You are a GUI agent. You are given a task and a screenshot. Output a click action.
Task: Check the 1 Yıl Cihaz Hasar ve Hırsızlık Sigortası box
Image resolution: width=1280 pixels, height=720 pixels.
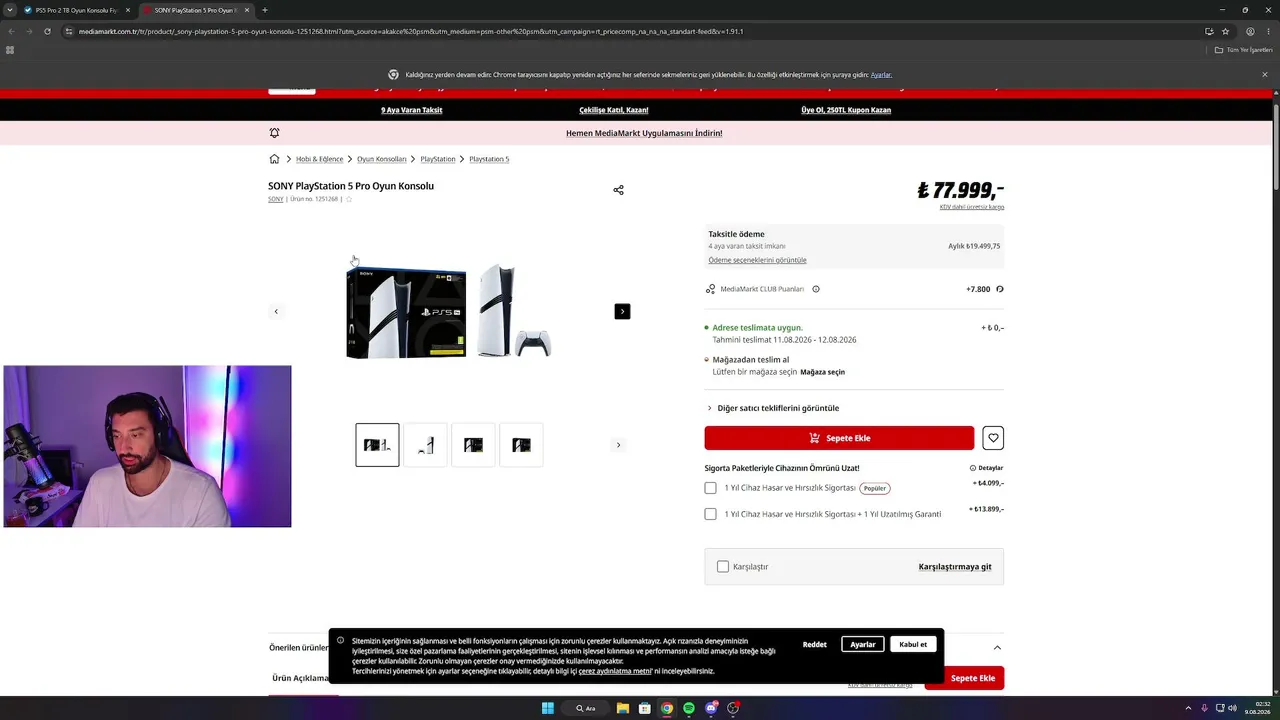click(710, 488)
